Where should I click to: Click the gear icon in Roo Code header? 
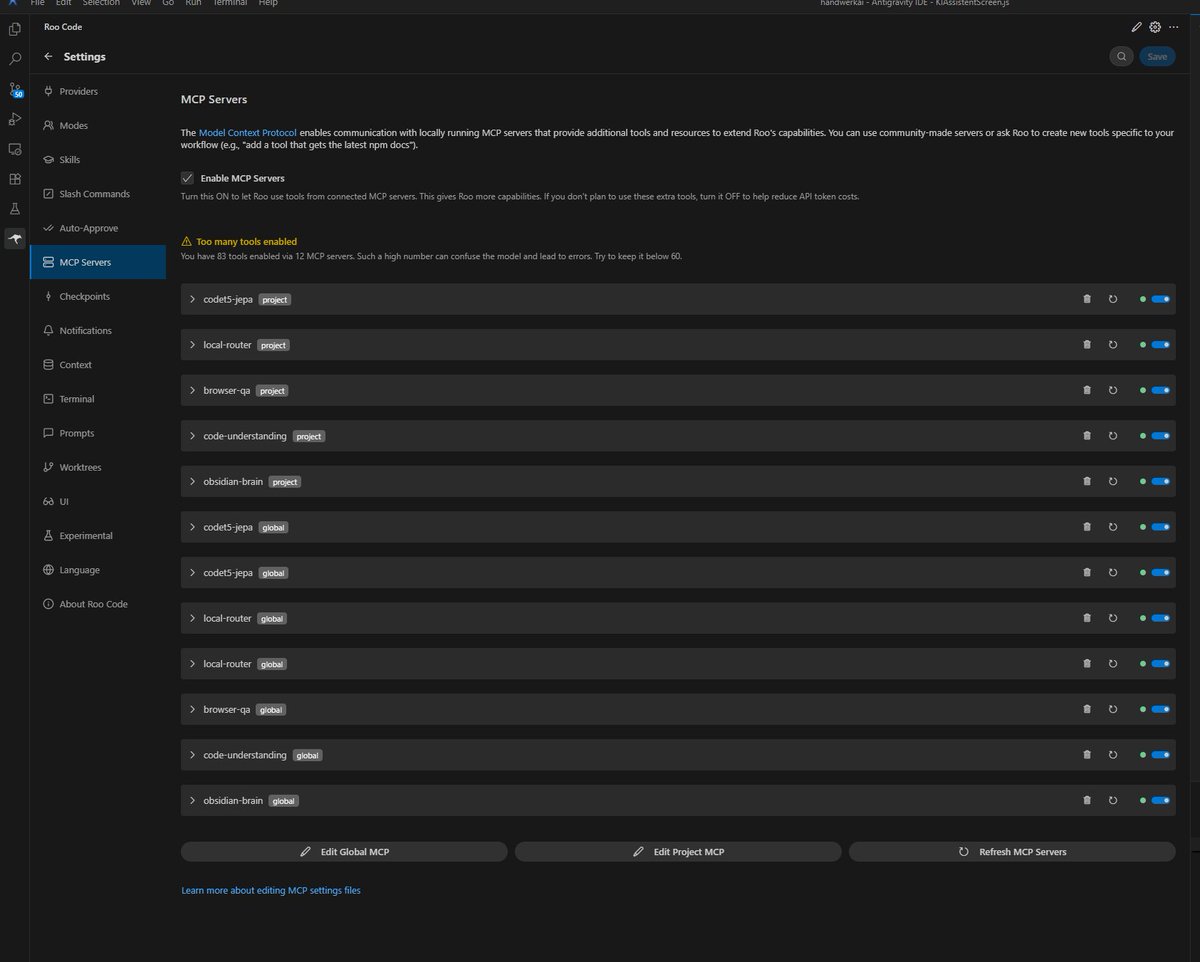point(1155,27)
